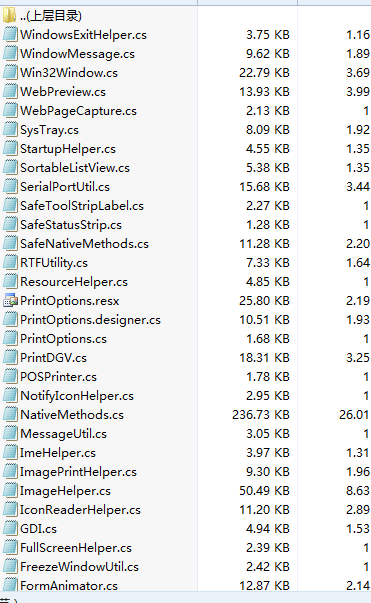This screenshot has width=371, height=603.
Task: Select SafeNativeMethods.cs file name
Action: click(x=84, y=244)
